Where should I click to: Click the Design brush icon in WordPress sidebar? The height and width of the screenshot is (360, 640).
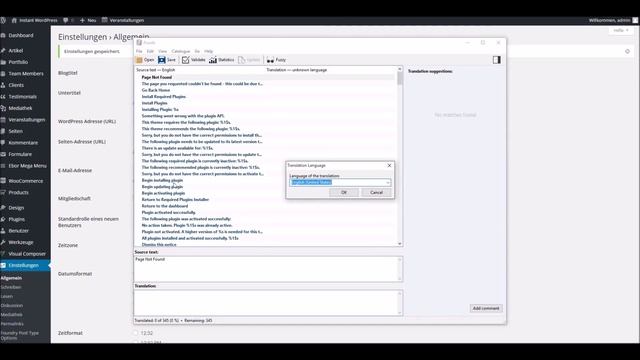pos(3,208)
